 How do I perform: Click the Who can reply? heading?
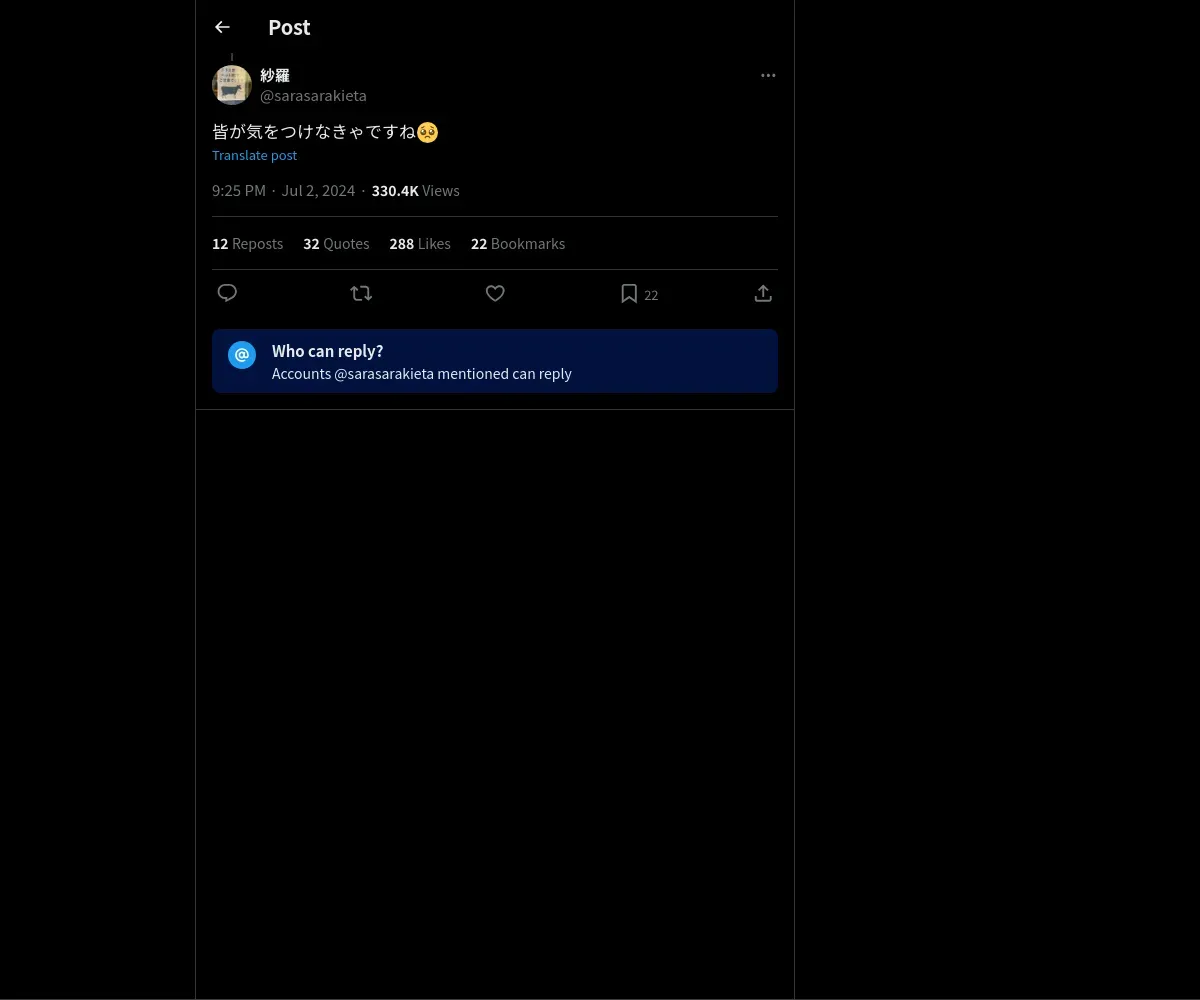(327, 351)
